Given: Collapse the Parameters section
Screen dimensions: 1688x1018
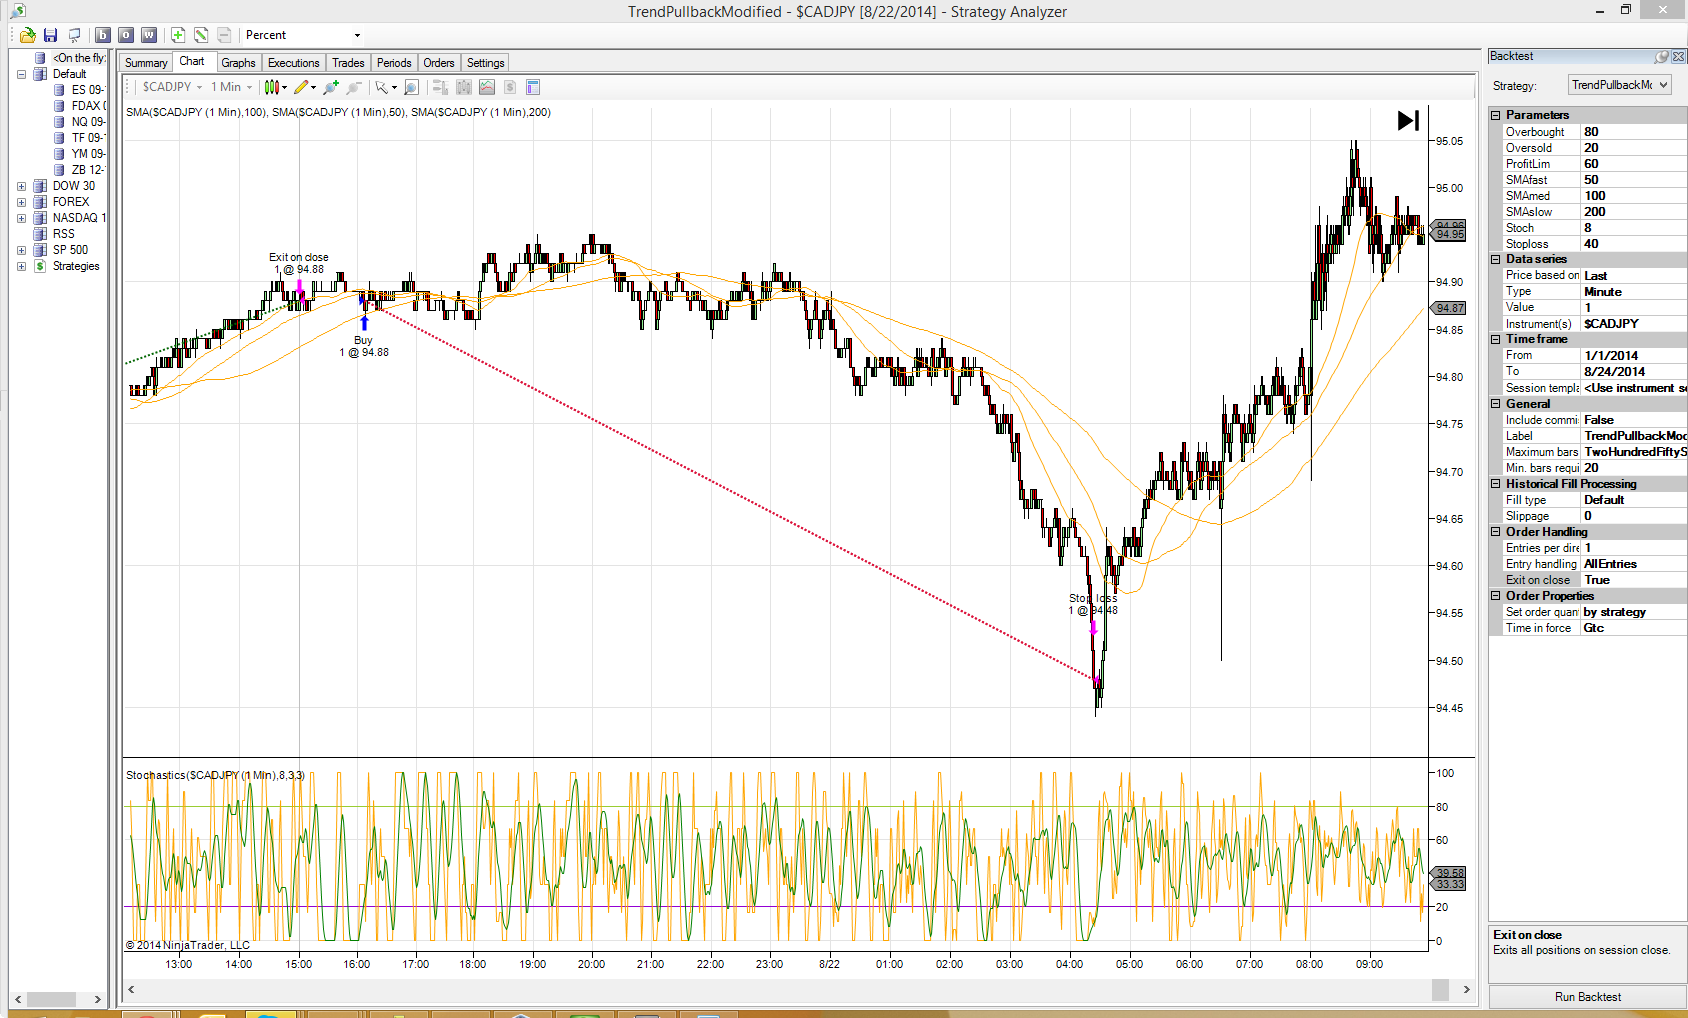Looking at the screenshot, I should 1496,115.
